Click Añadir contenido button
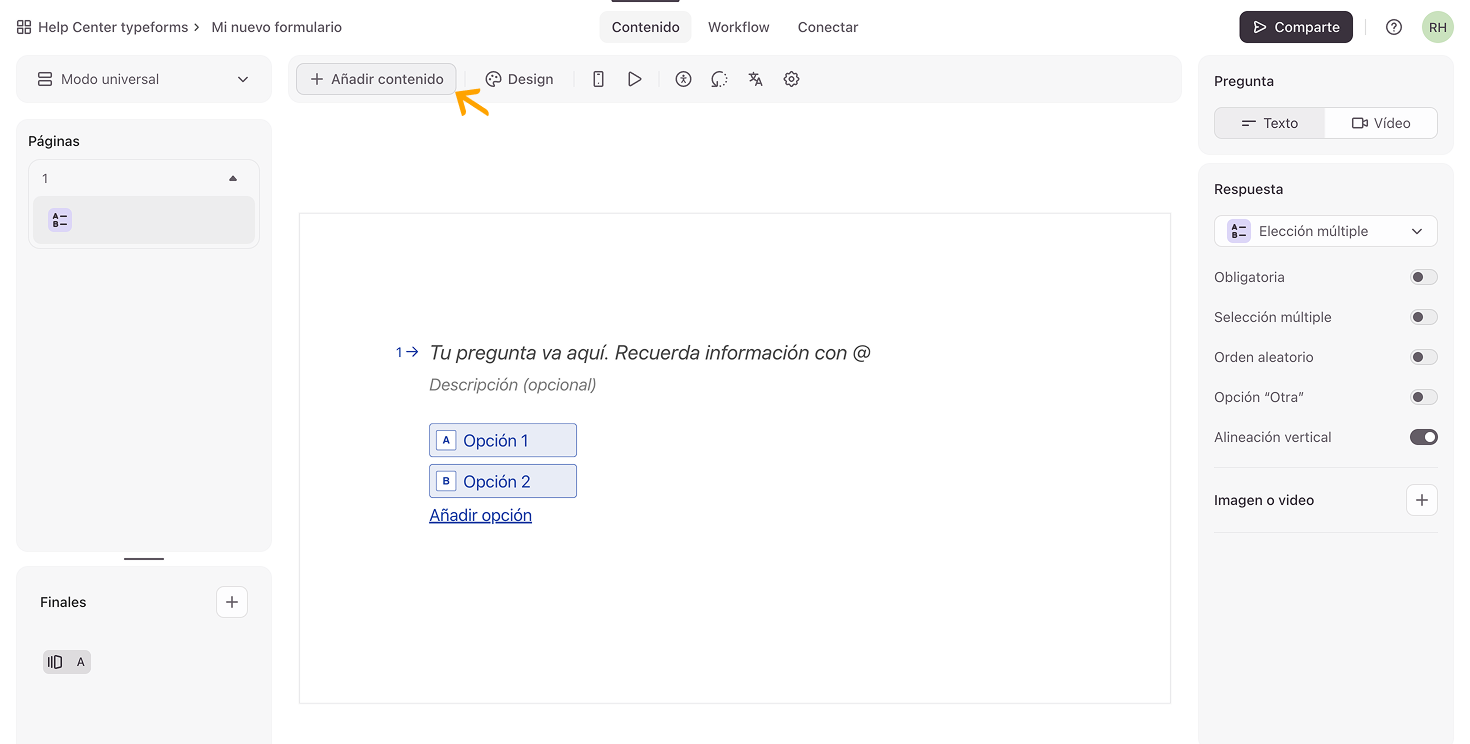This screenshot has width=1470, height=744. tap(376, 79)
